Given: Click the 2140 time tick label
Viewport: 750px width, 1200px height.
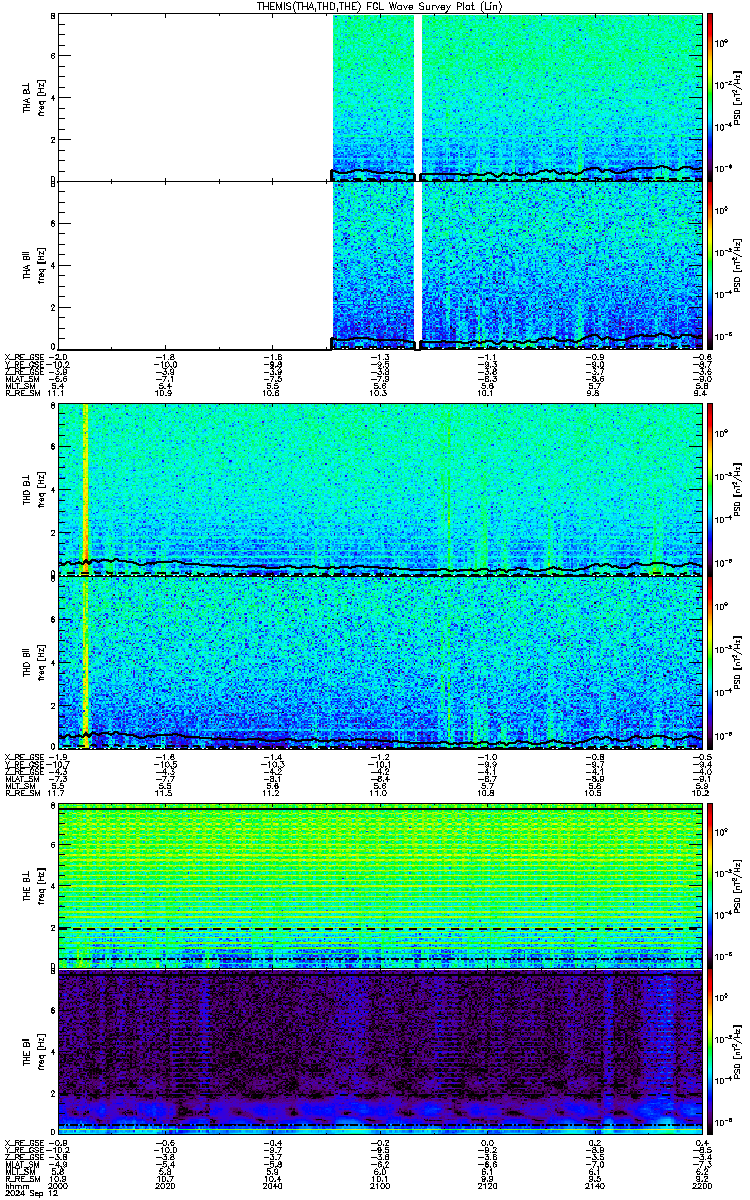Looking at the screenshot, I should 595,1186.
